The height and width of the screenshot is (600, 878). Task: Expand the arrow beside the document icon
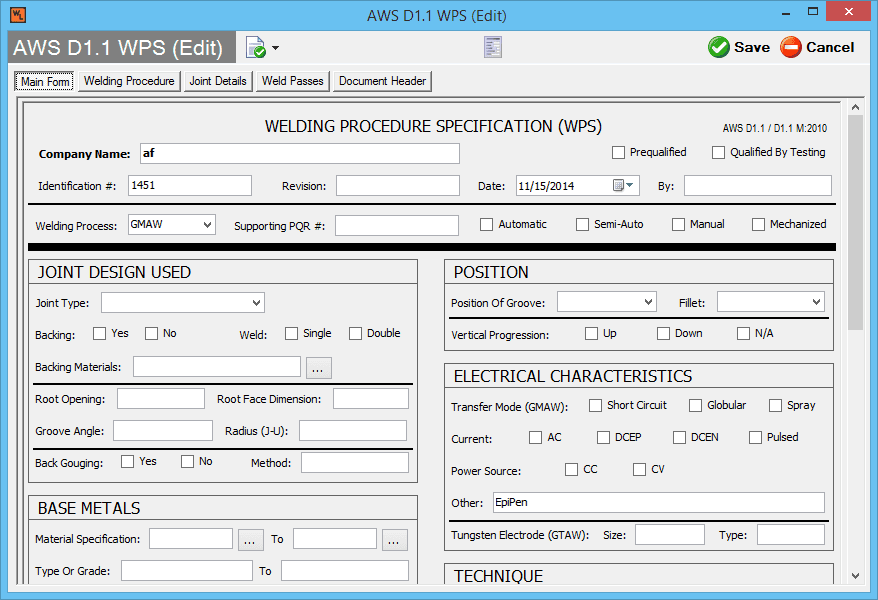pyautogui.click(x=275, y=48)
